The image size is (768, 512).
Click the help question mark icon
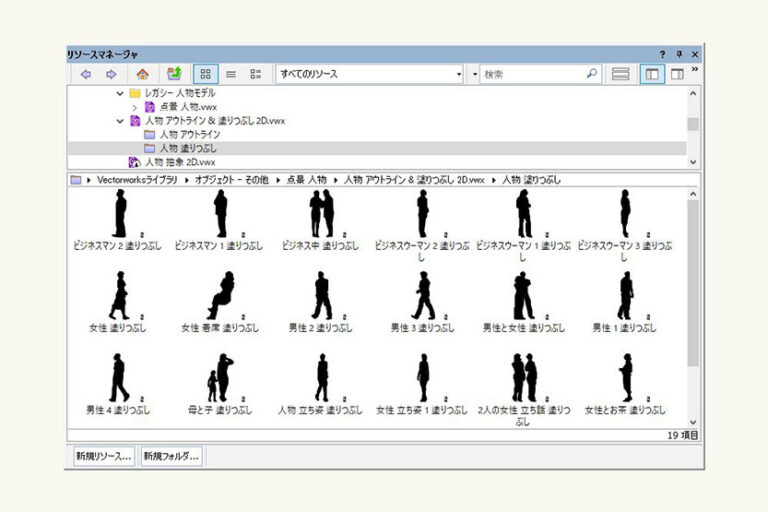coord(662,54)
